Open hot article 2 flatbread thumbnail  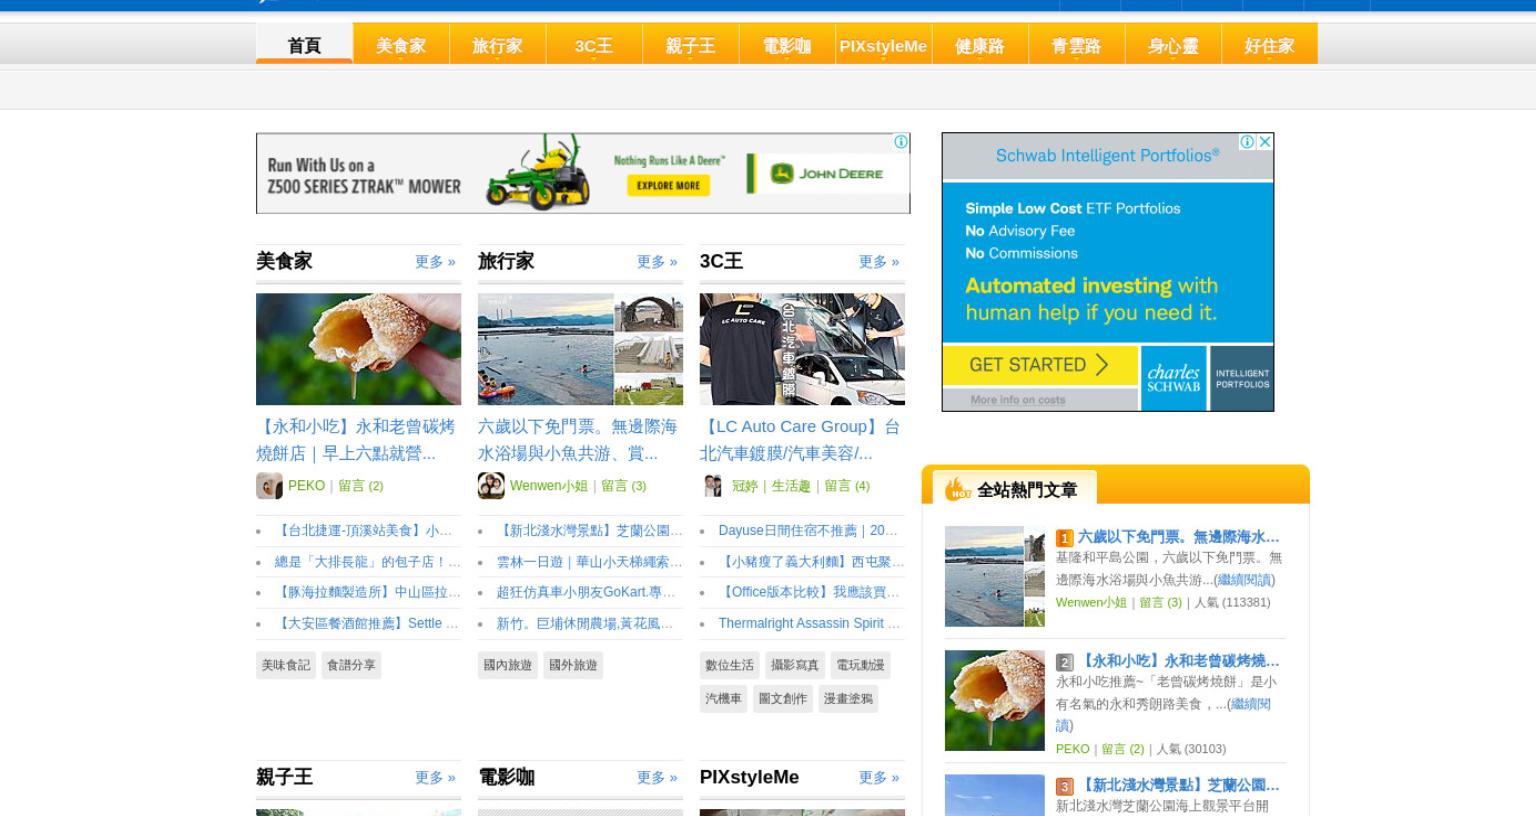point(995,700)
